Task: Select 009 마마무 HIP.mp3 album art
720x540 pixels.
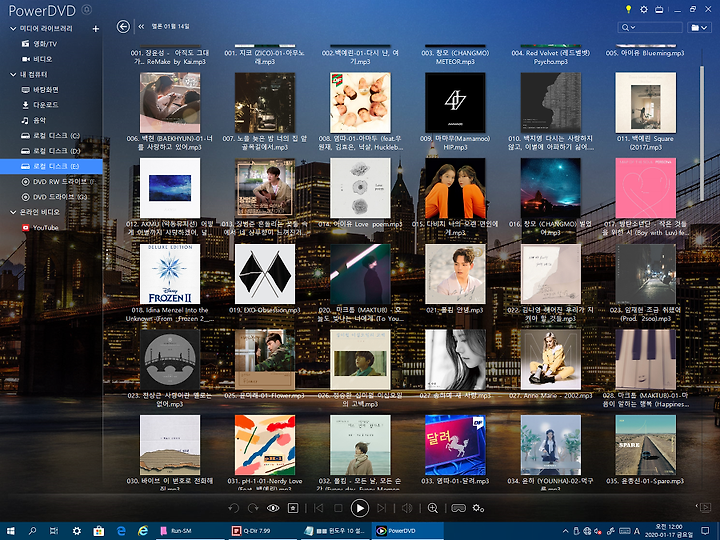Action: click(455, 103)
